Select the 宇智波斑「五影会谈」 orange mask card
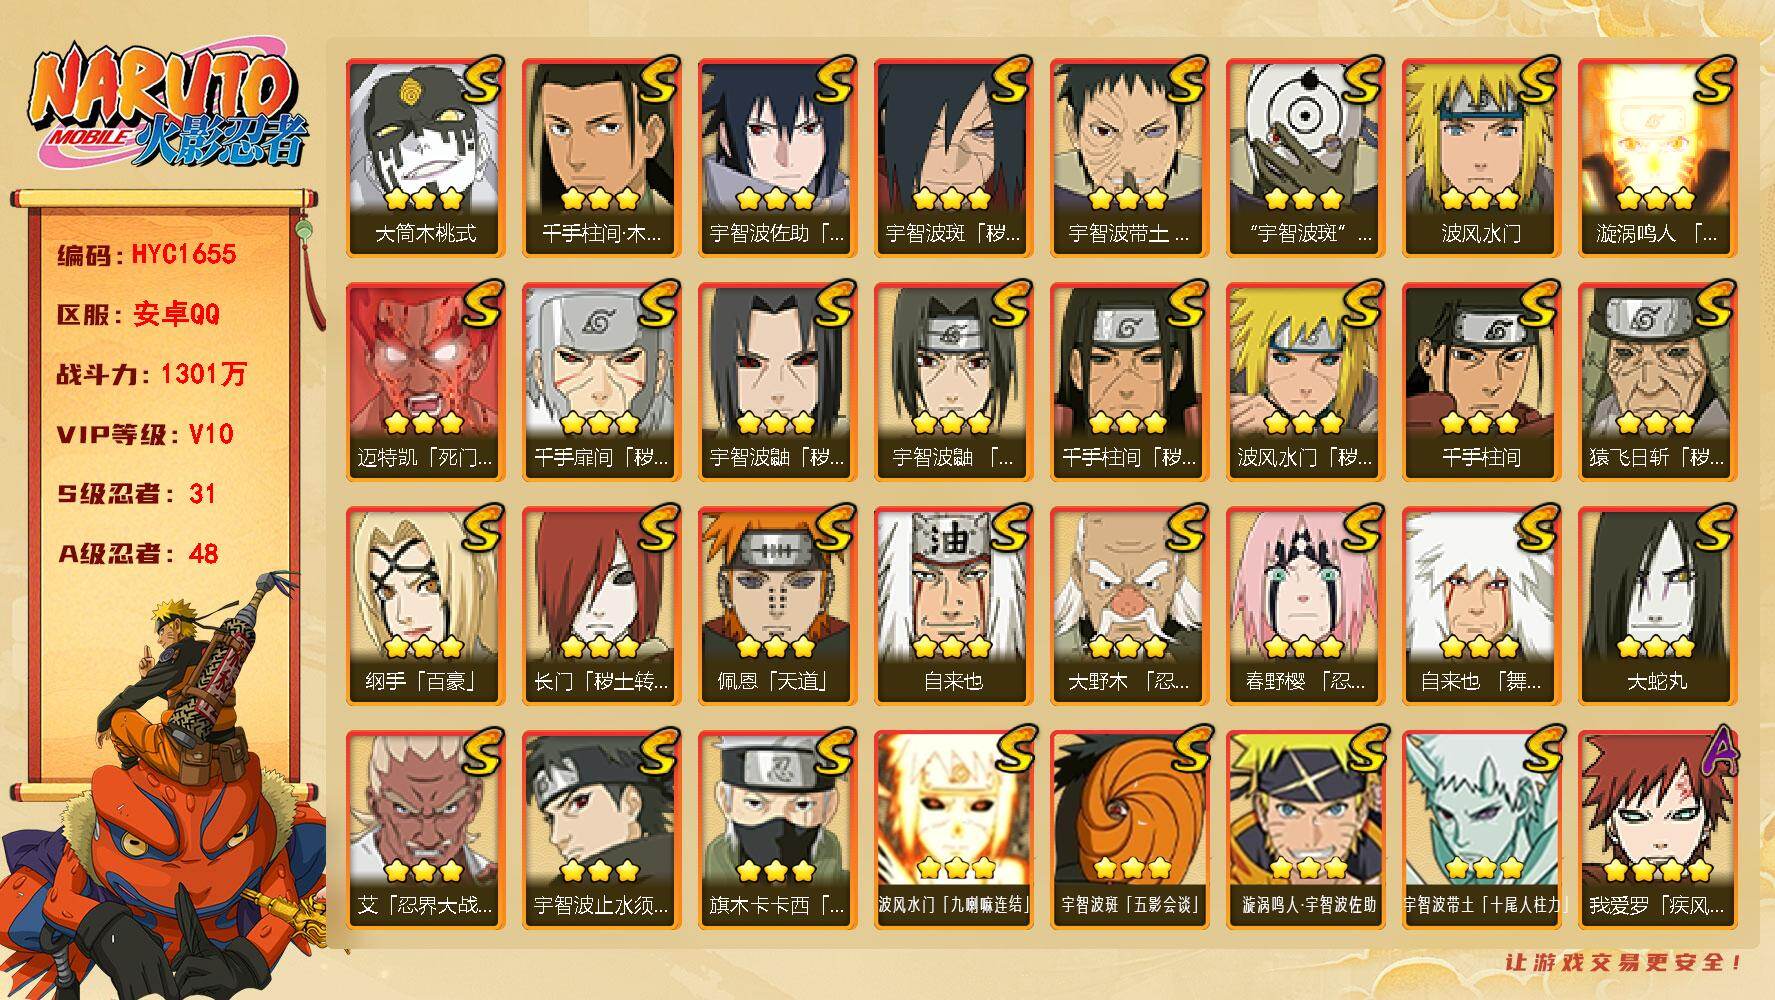This screenshot has width=1775, height=1000. (1129, 830)
